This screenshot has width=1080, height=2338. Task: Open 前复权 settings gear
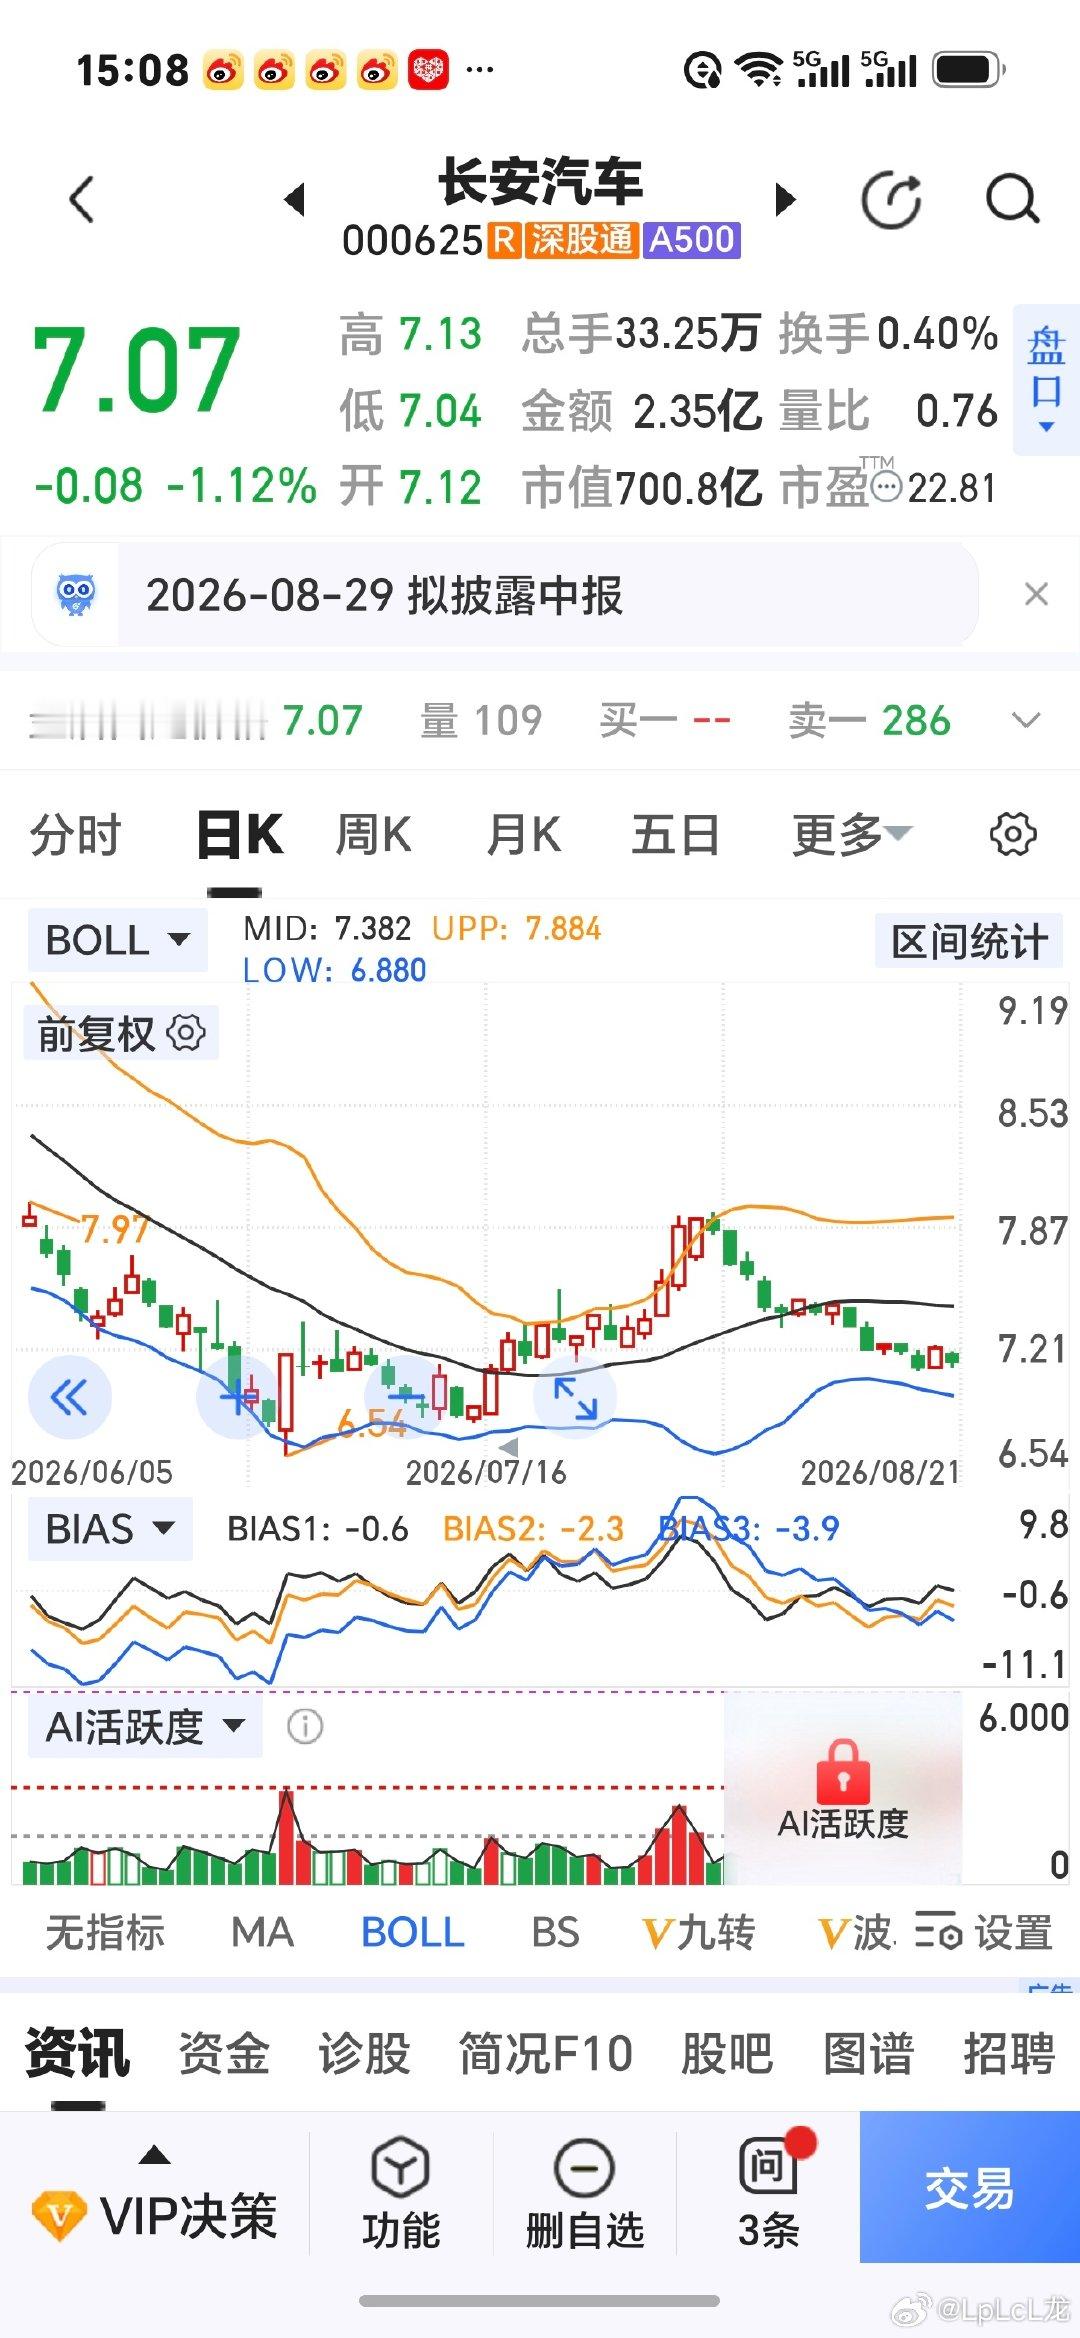coord(186,1032)
